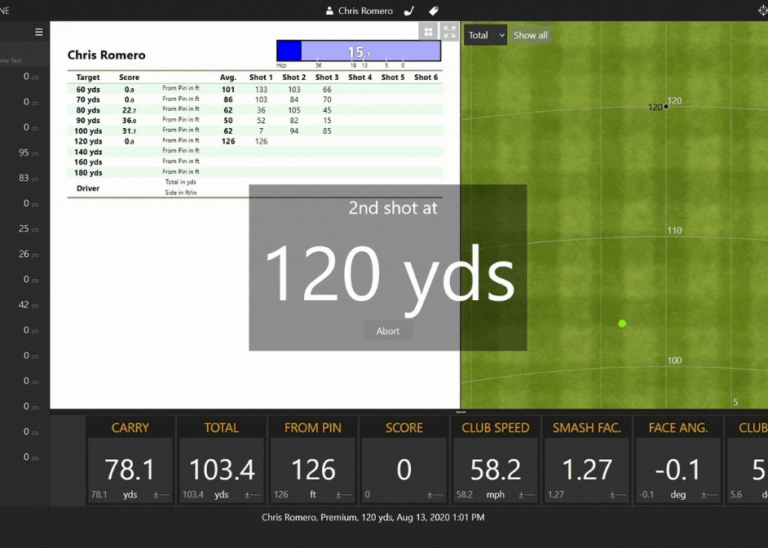Expand report to fullscreen with arrows icon
The width and height of the screenshot is (768, 548).
(449, 32)
